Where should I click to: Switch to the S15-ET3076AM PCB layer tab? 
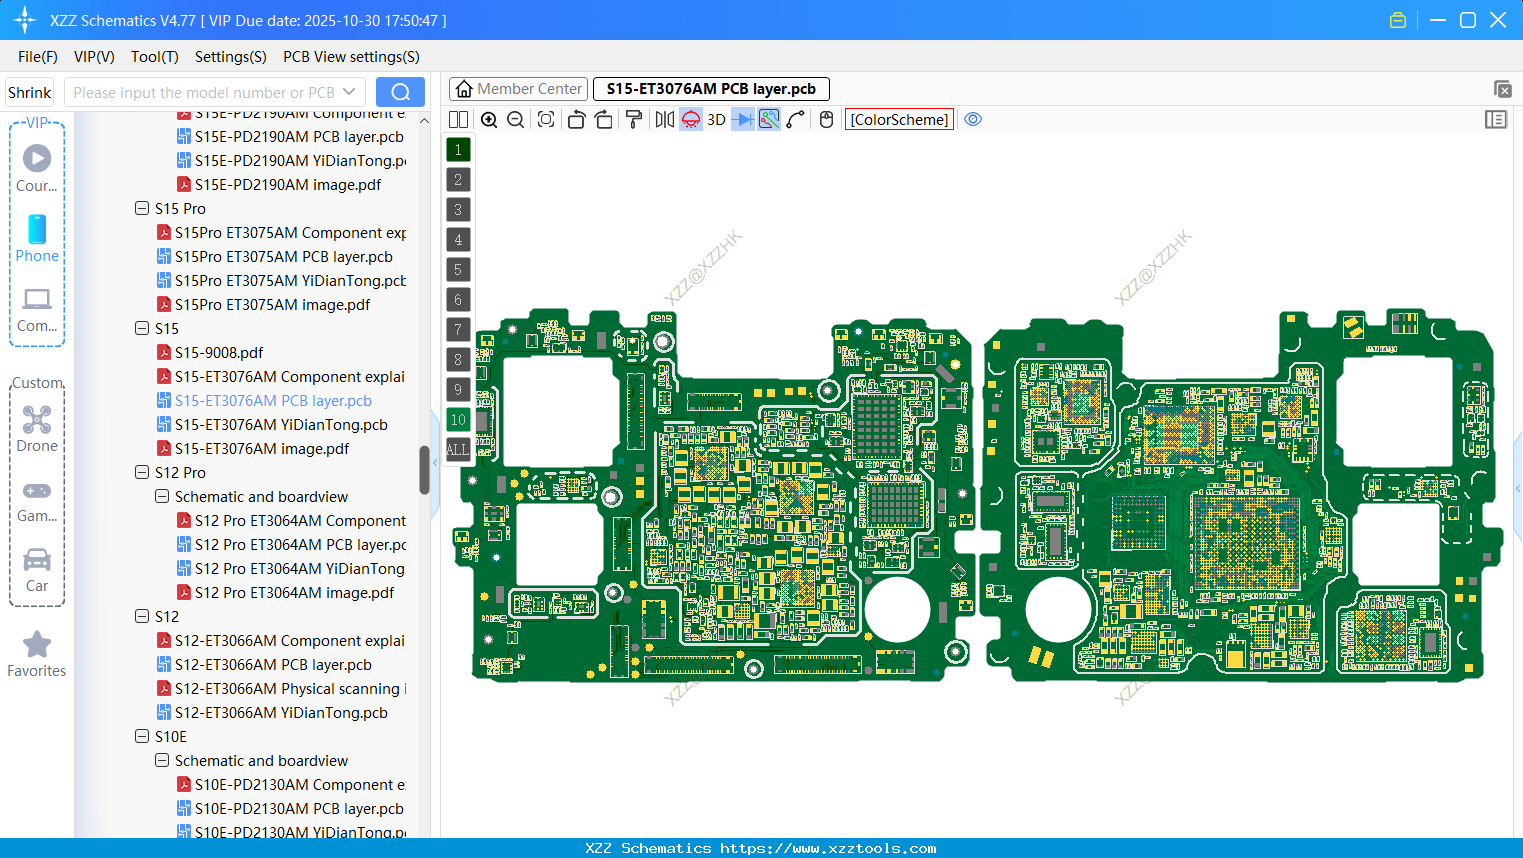coord(711,88)
